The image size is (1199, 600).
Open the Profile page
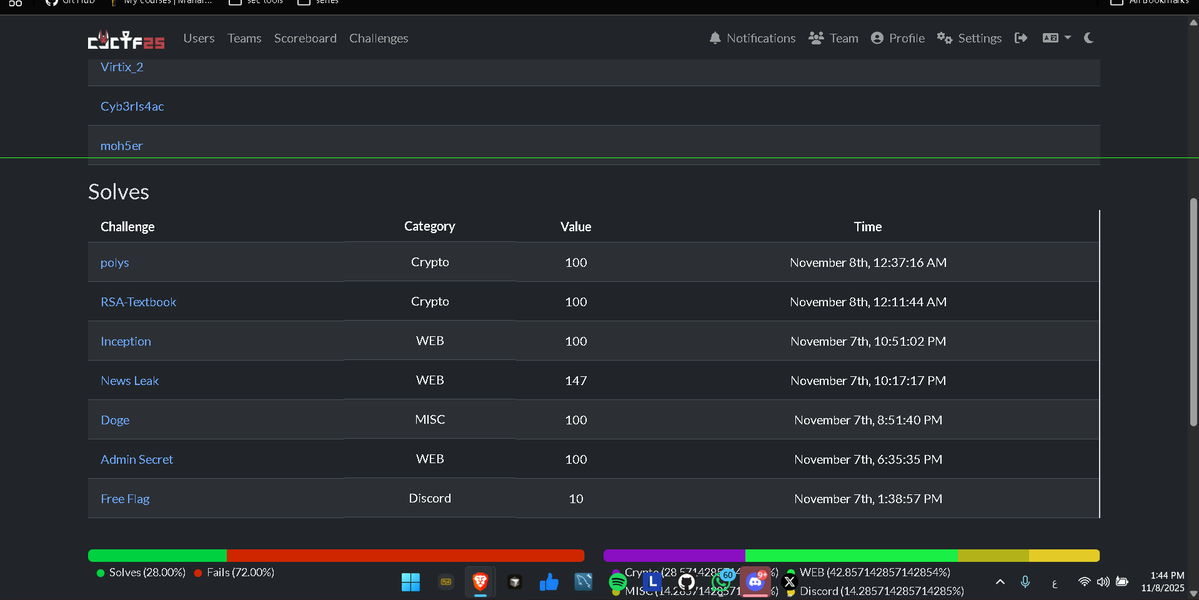pos(898,38)
